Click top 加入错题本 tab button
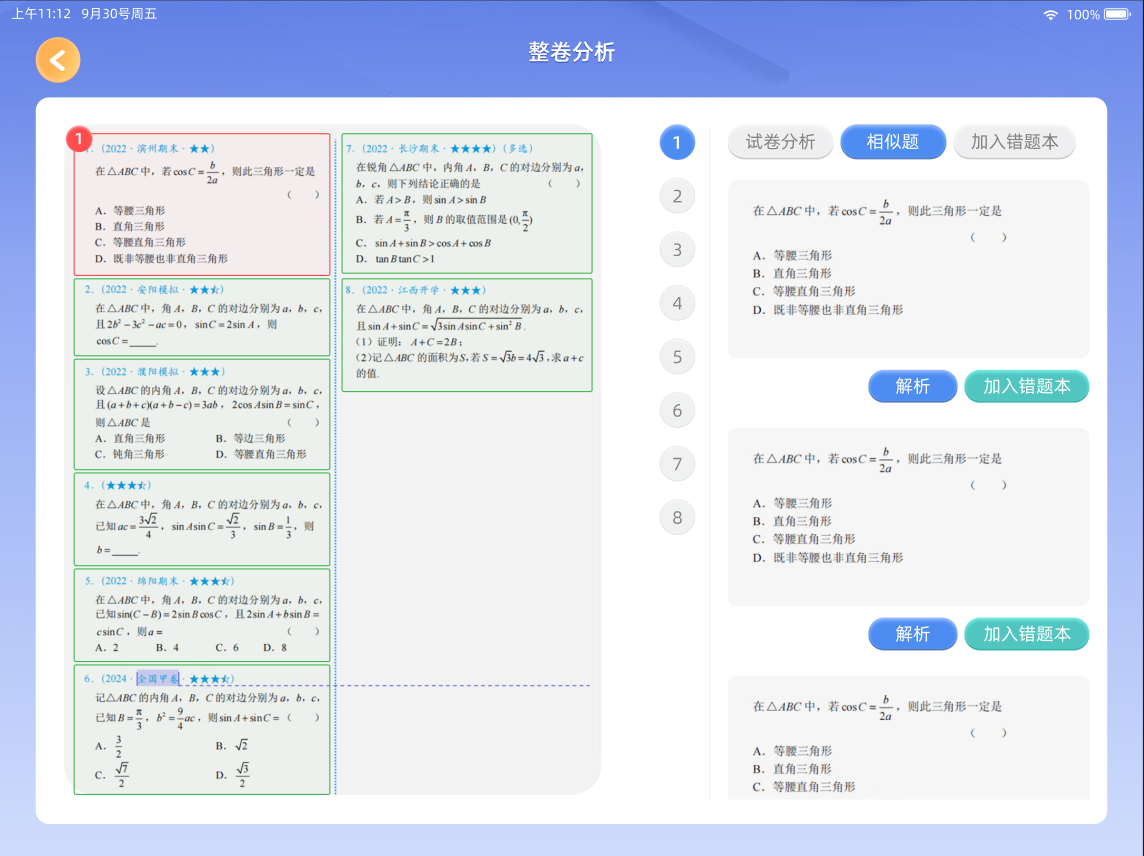Screen dimensions: 1144x856 1014,142
